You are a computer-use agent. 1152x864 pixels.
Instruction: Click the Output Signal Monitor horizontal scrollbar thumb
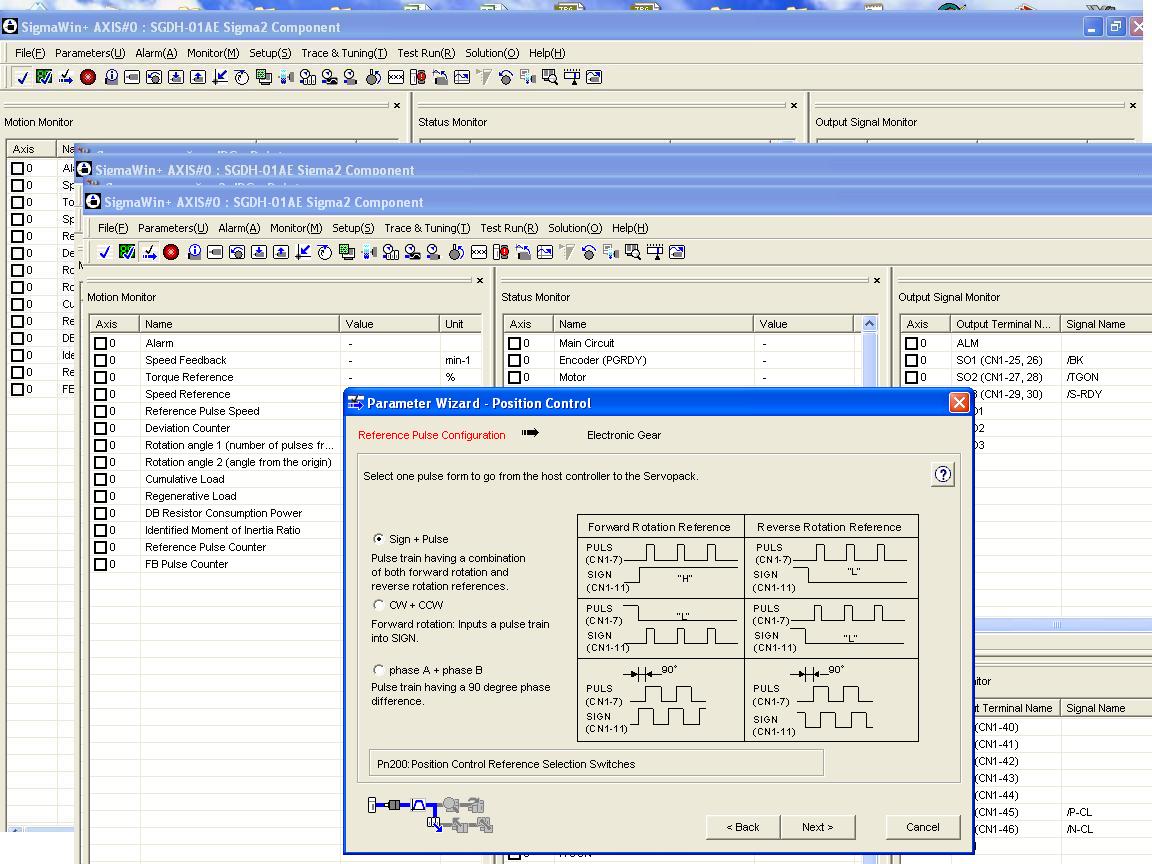(x=1056, y=624)
